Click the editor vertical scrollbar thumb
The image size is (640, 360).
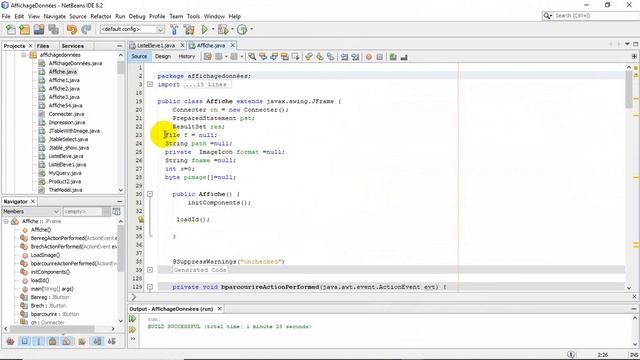click(629, 90)
